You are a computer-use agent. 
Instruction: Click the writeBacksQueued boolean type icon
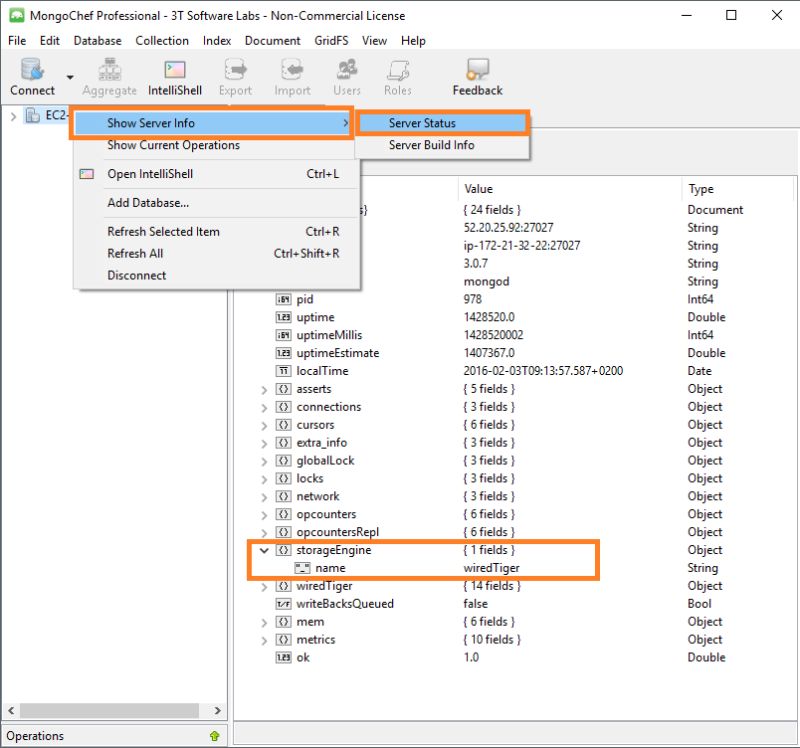[283, 604]
